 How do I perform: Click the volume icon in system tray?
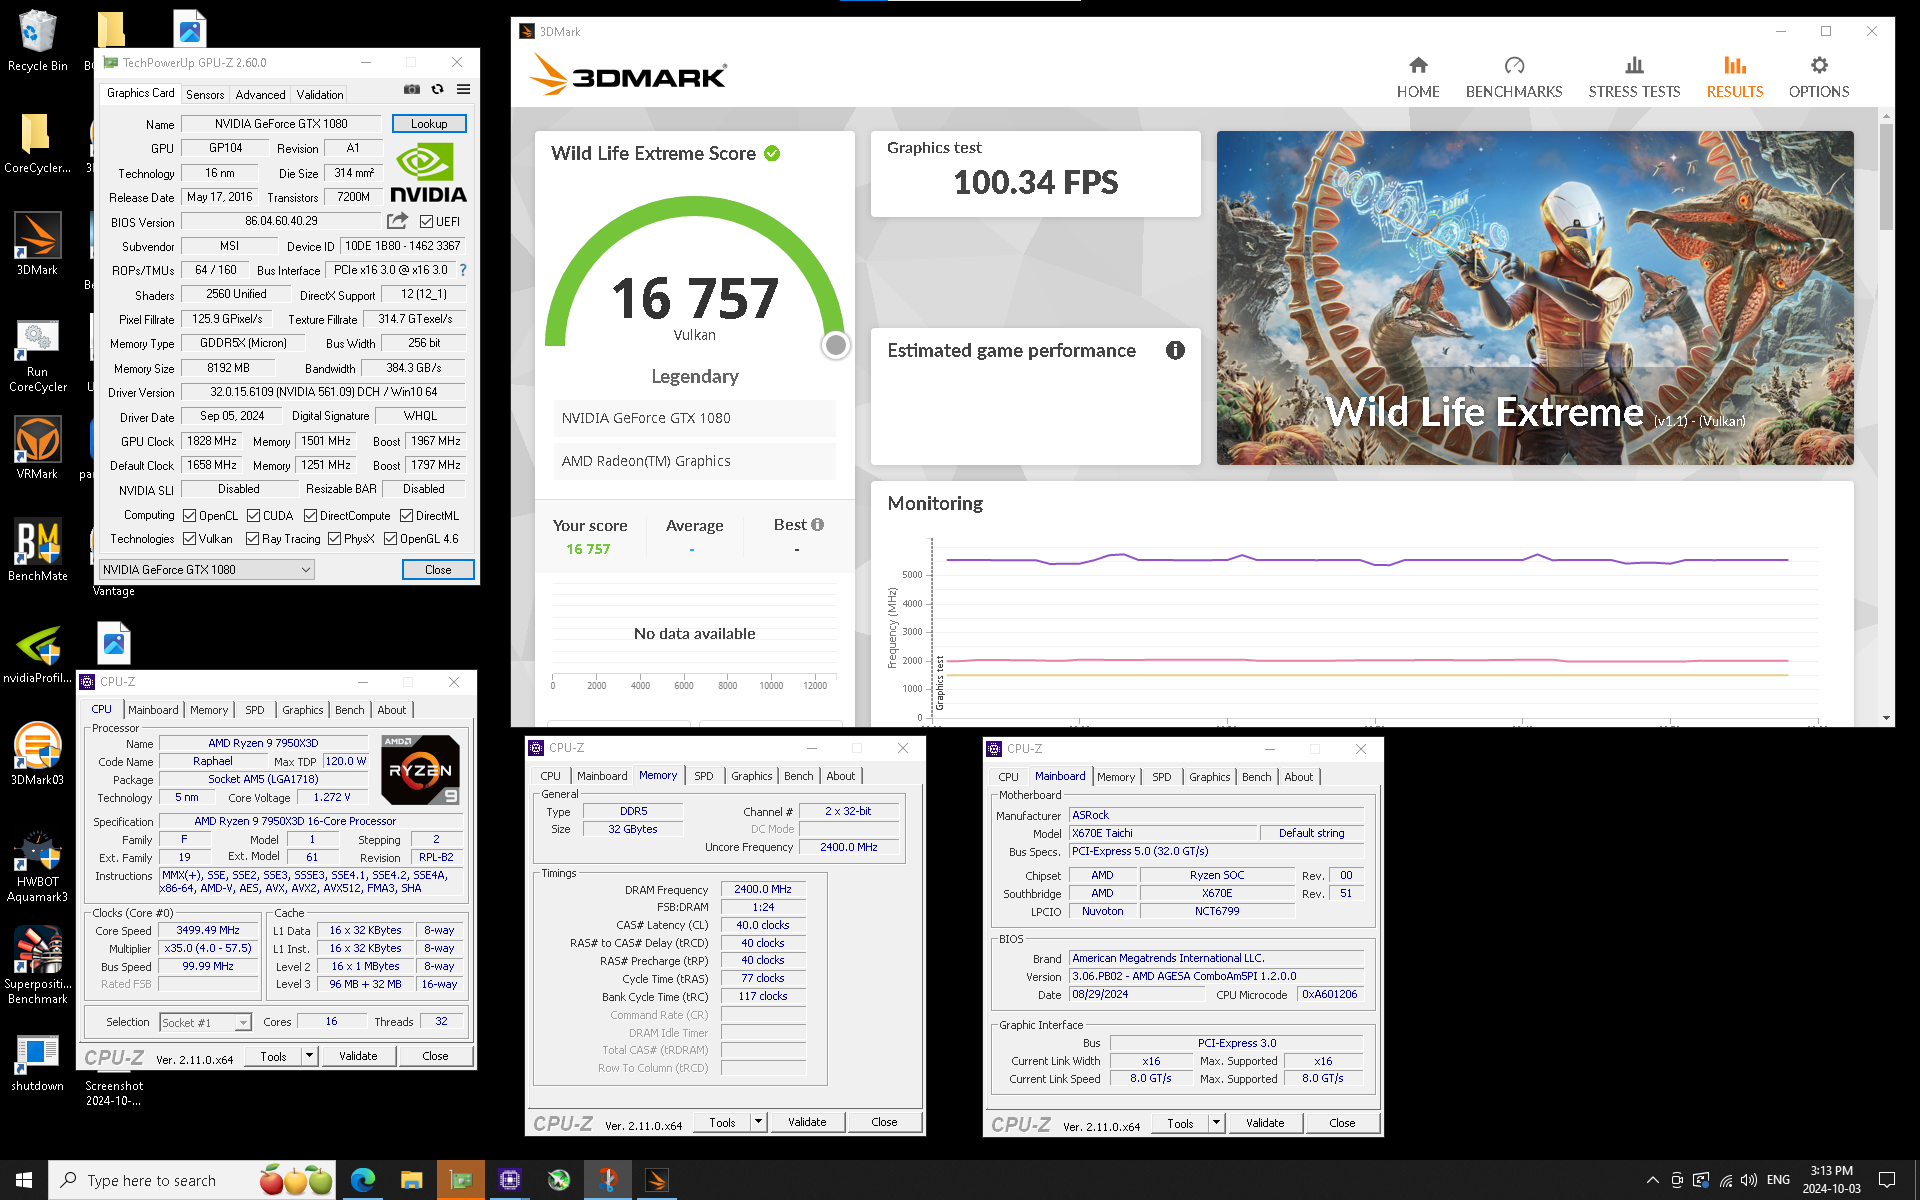point(1749,1180)
